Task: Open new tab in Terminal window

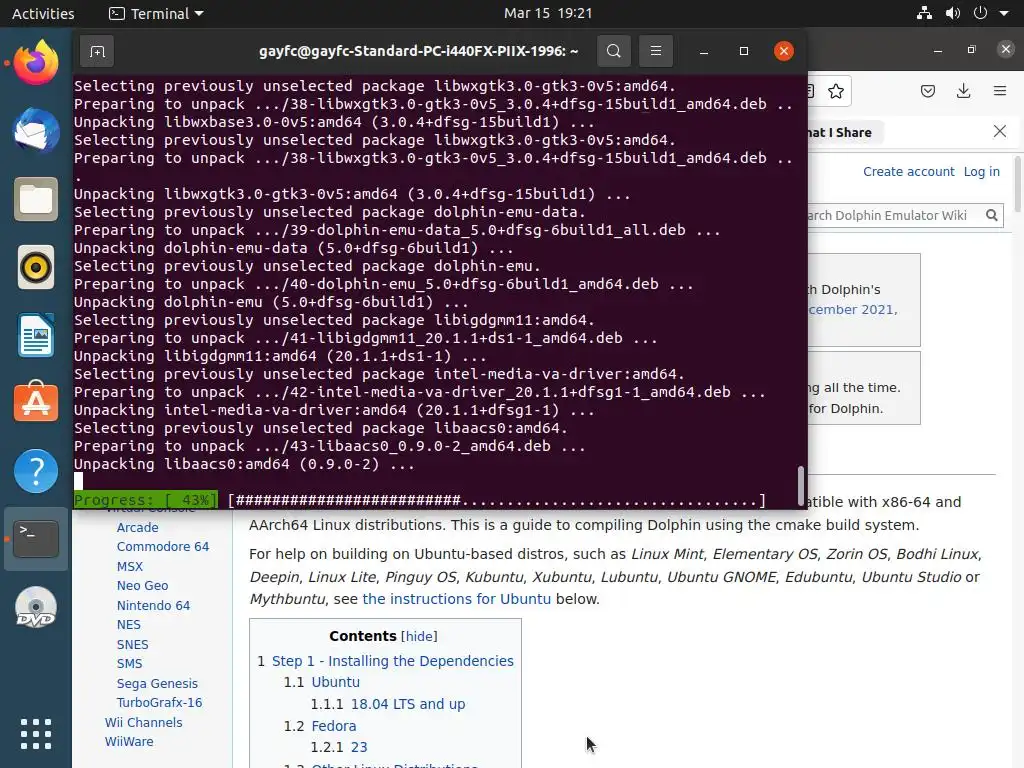Action: tap(97, 51)
